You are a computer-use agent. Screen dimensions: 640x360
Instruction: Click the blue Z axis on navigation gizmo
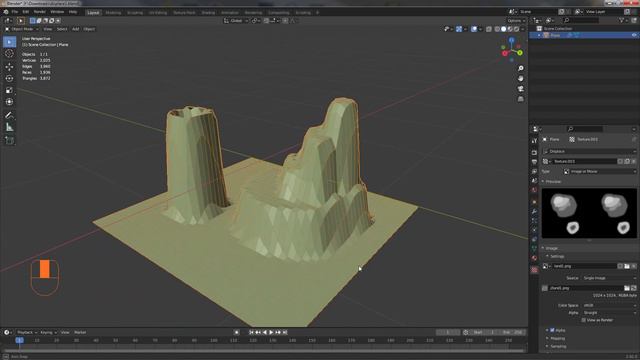(511, 40)
